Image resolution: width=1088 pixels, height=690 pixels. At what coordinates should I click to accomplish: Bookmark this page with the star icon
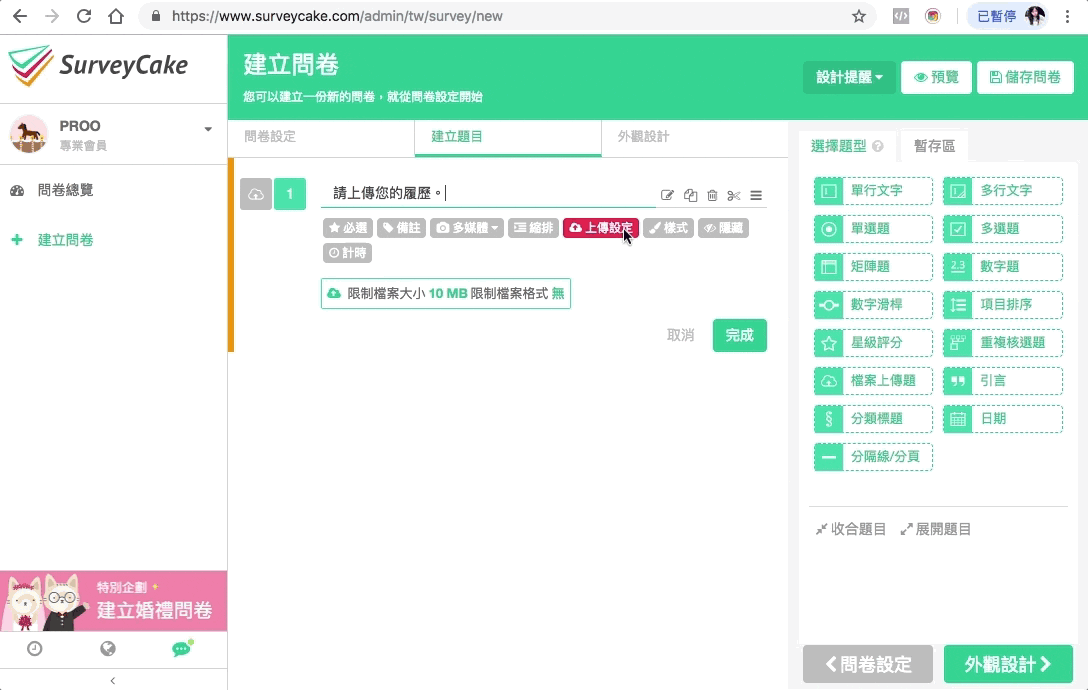858,16
